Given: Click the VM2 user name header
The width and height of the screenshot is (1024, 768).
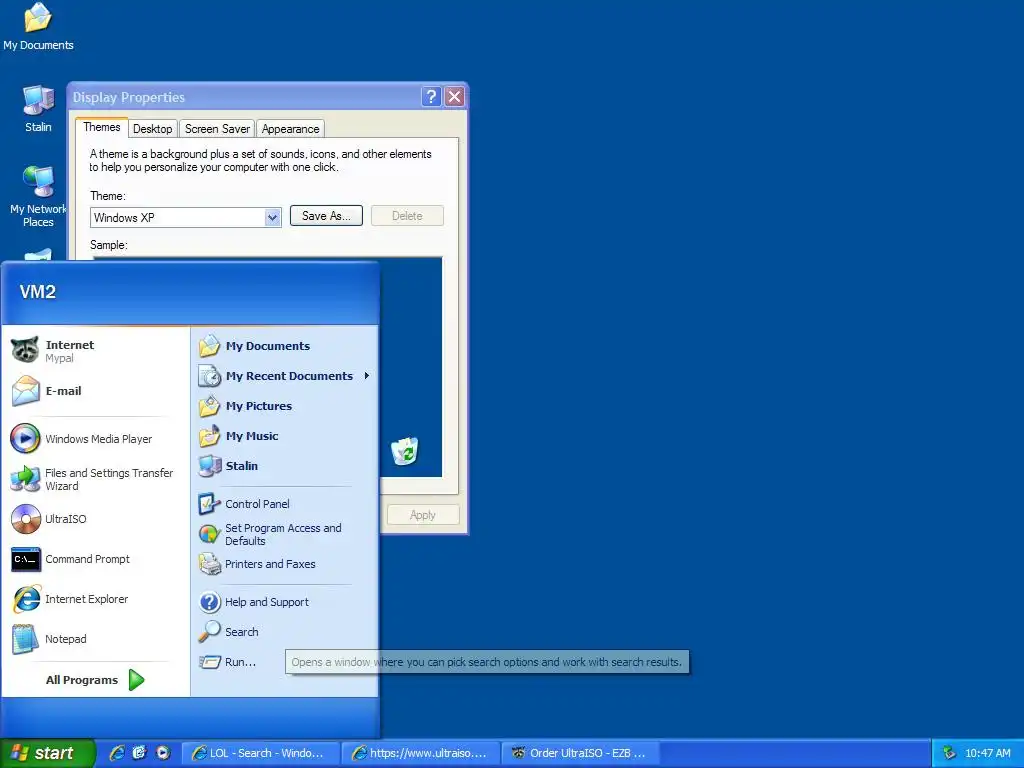Looking at the screenshot, I should click(x=38, y=292).
